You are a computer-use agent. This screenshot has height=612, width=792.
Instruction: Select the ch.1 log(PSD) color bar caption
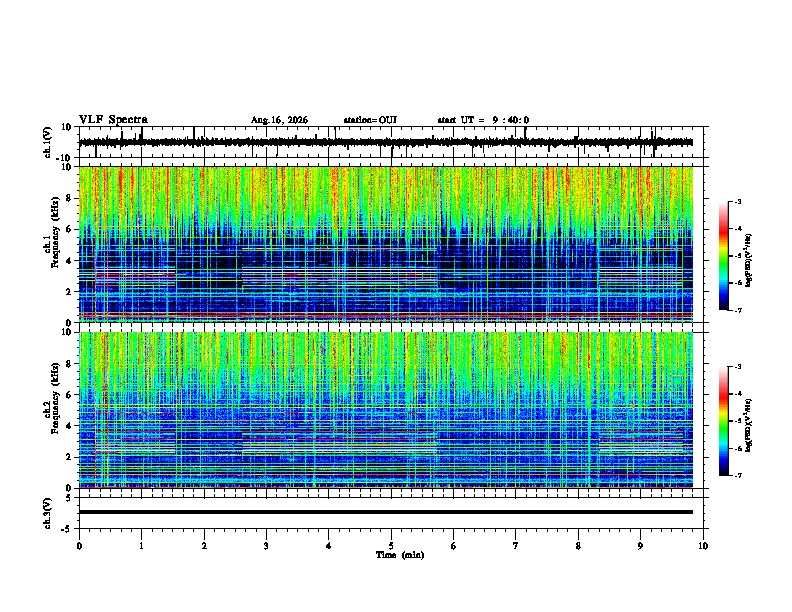[x=749, y=260]
